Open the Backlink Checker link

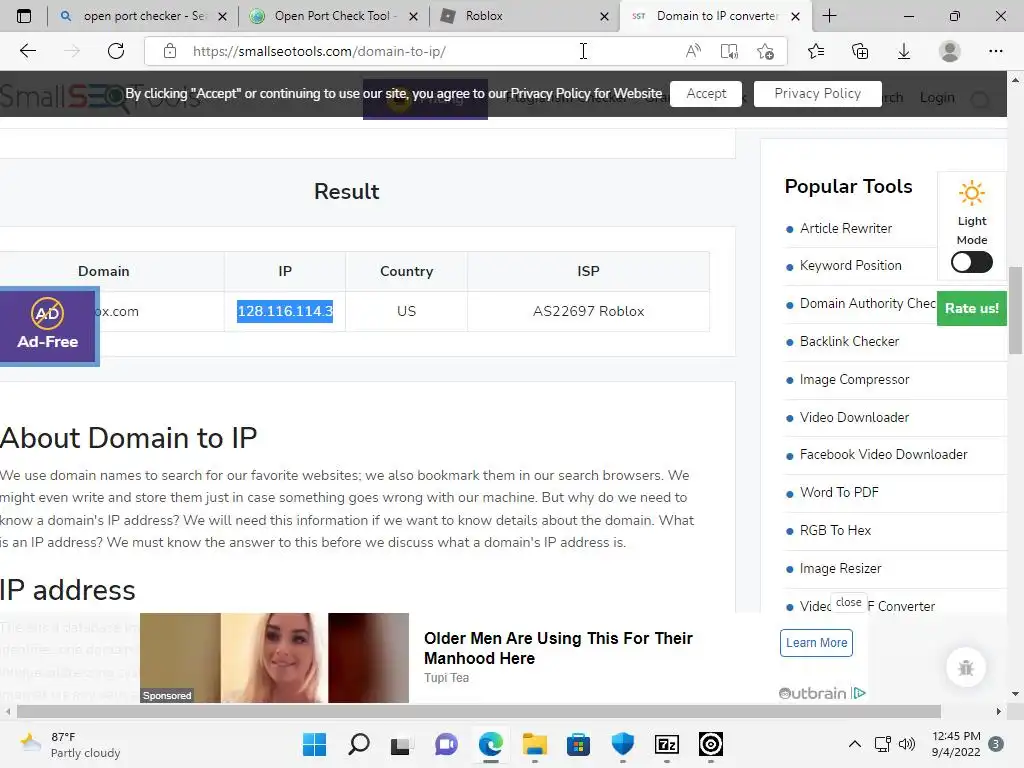tap(849, 341)
